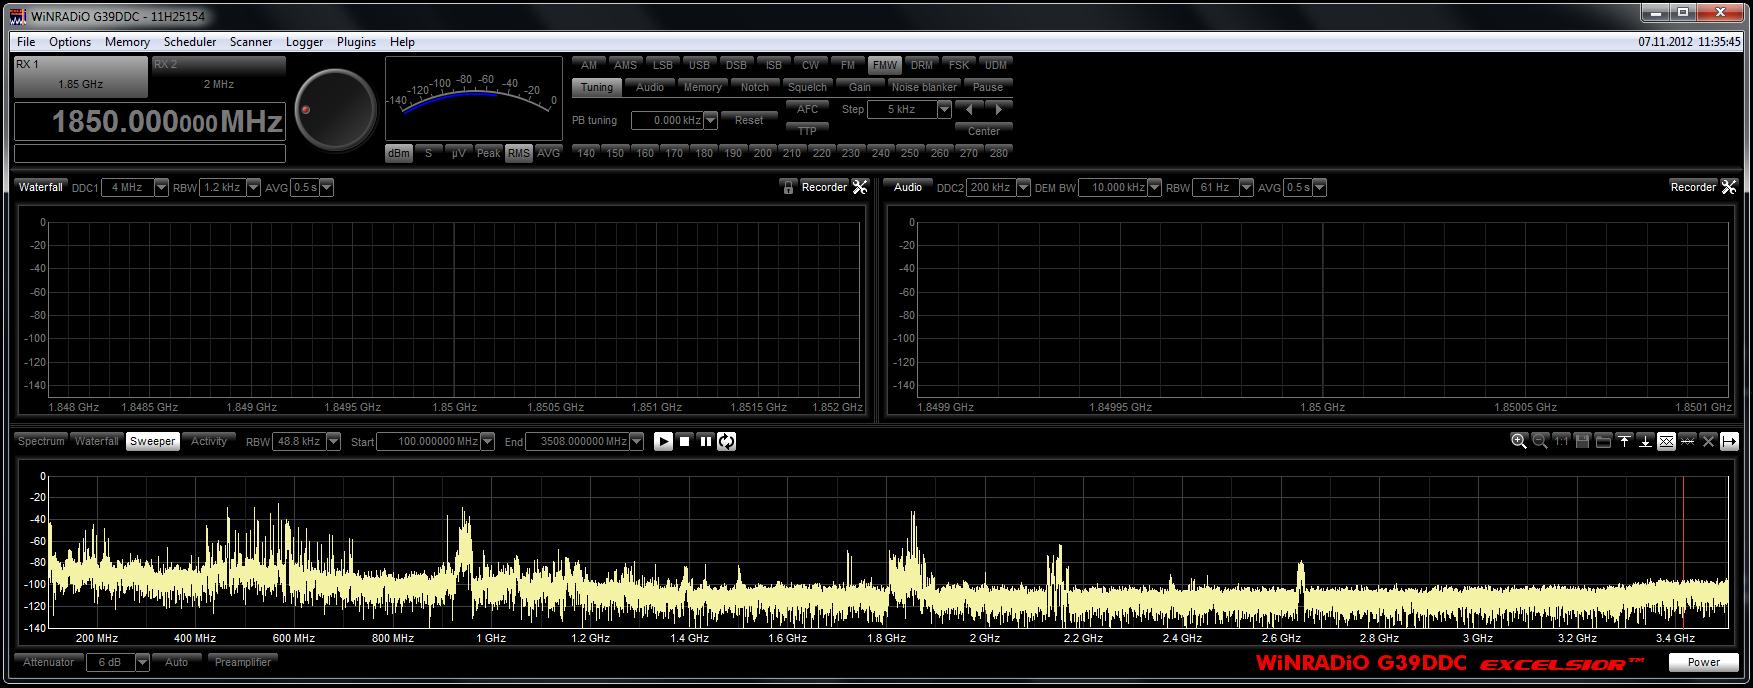Click the downward arrow to bar icon

click(x=1645, y=441)
